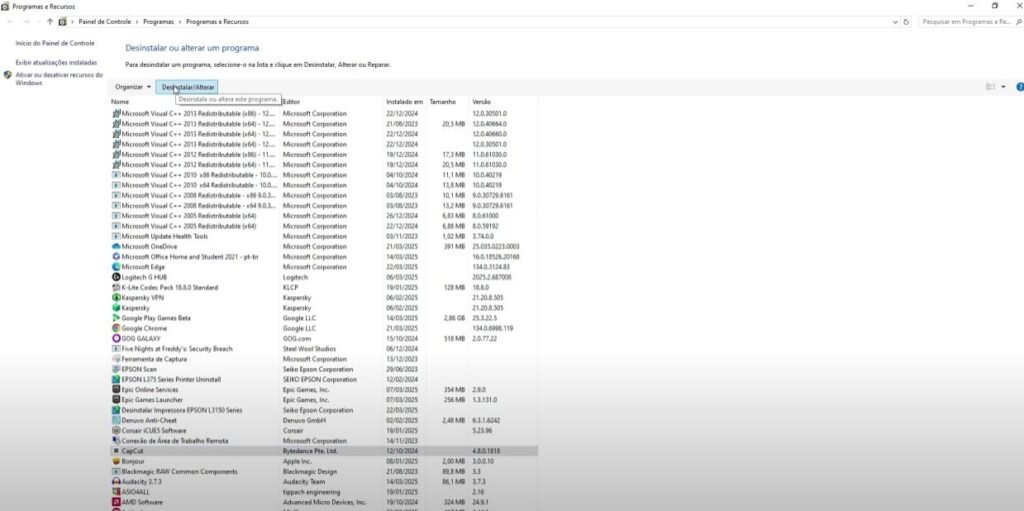The height and width of the screenshot is (511, 1024).
Task: Sort by the Nome column header
Action: 120,102
